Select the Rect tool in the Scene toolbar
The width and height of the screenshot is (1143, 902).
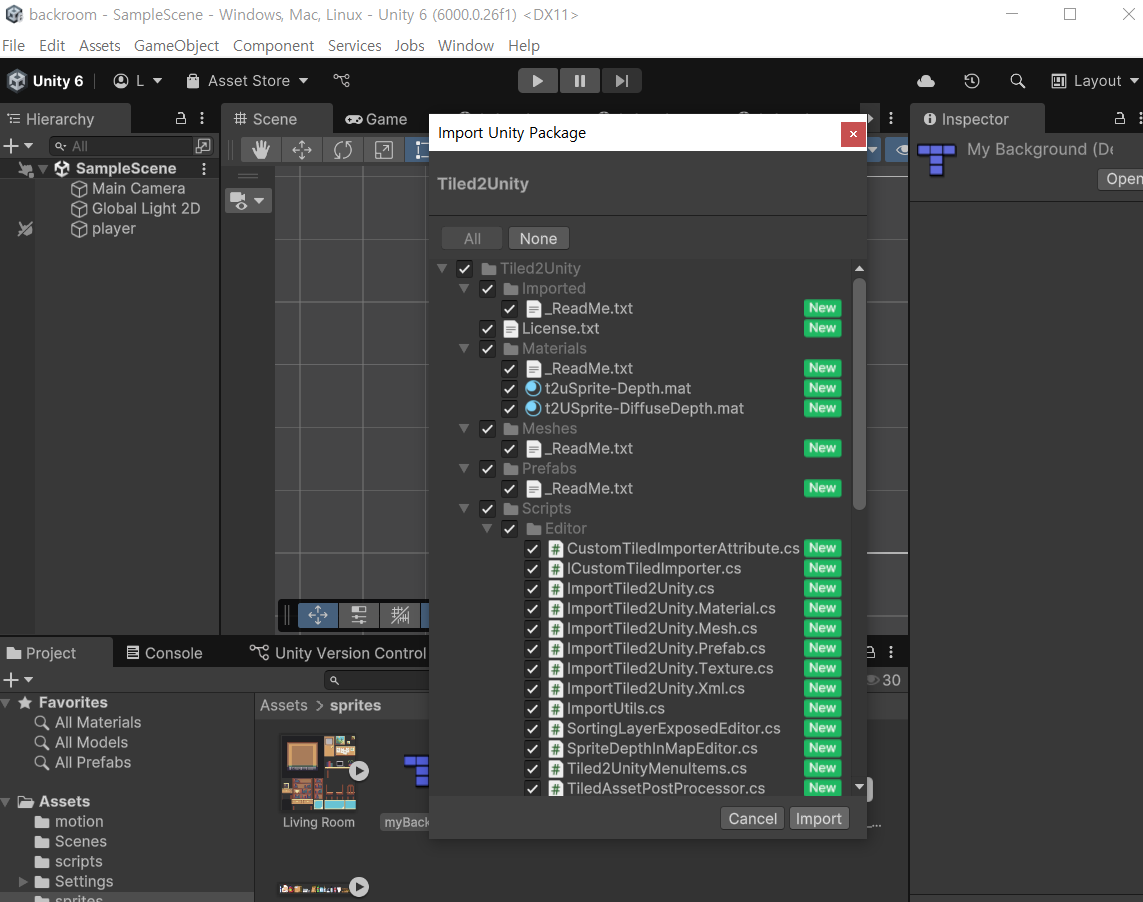(x=420, y=150)
